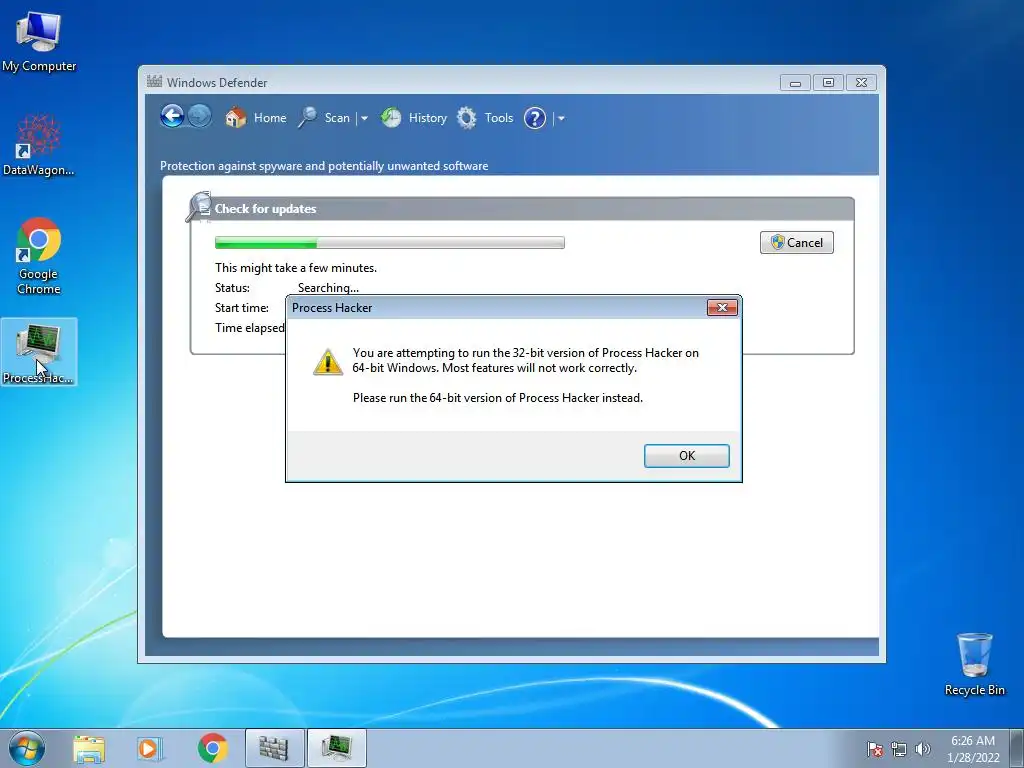Minimize the Windows Defender window
Image resolution: width=1024 pixels, height=768 pixels.
[795, 83]
